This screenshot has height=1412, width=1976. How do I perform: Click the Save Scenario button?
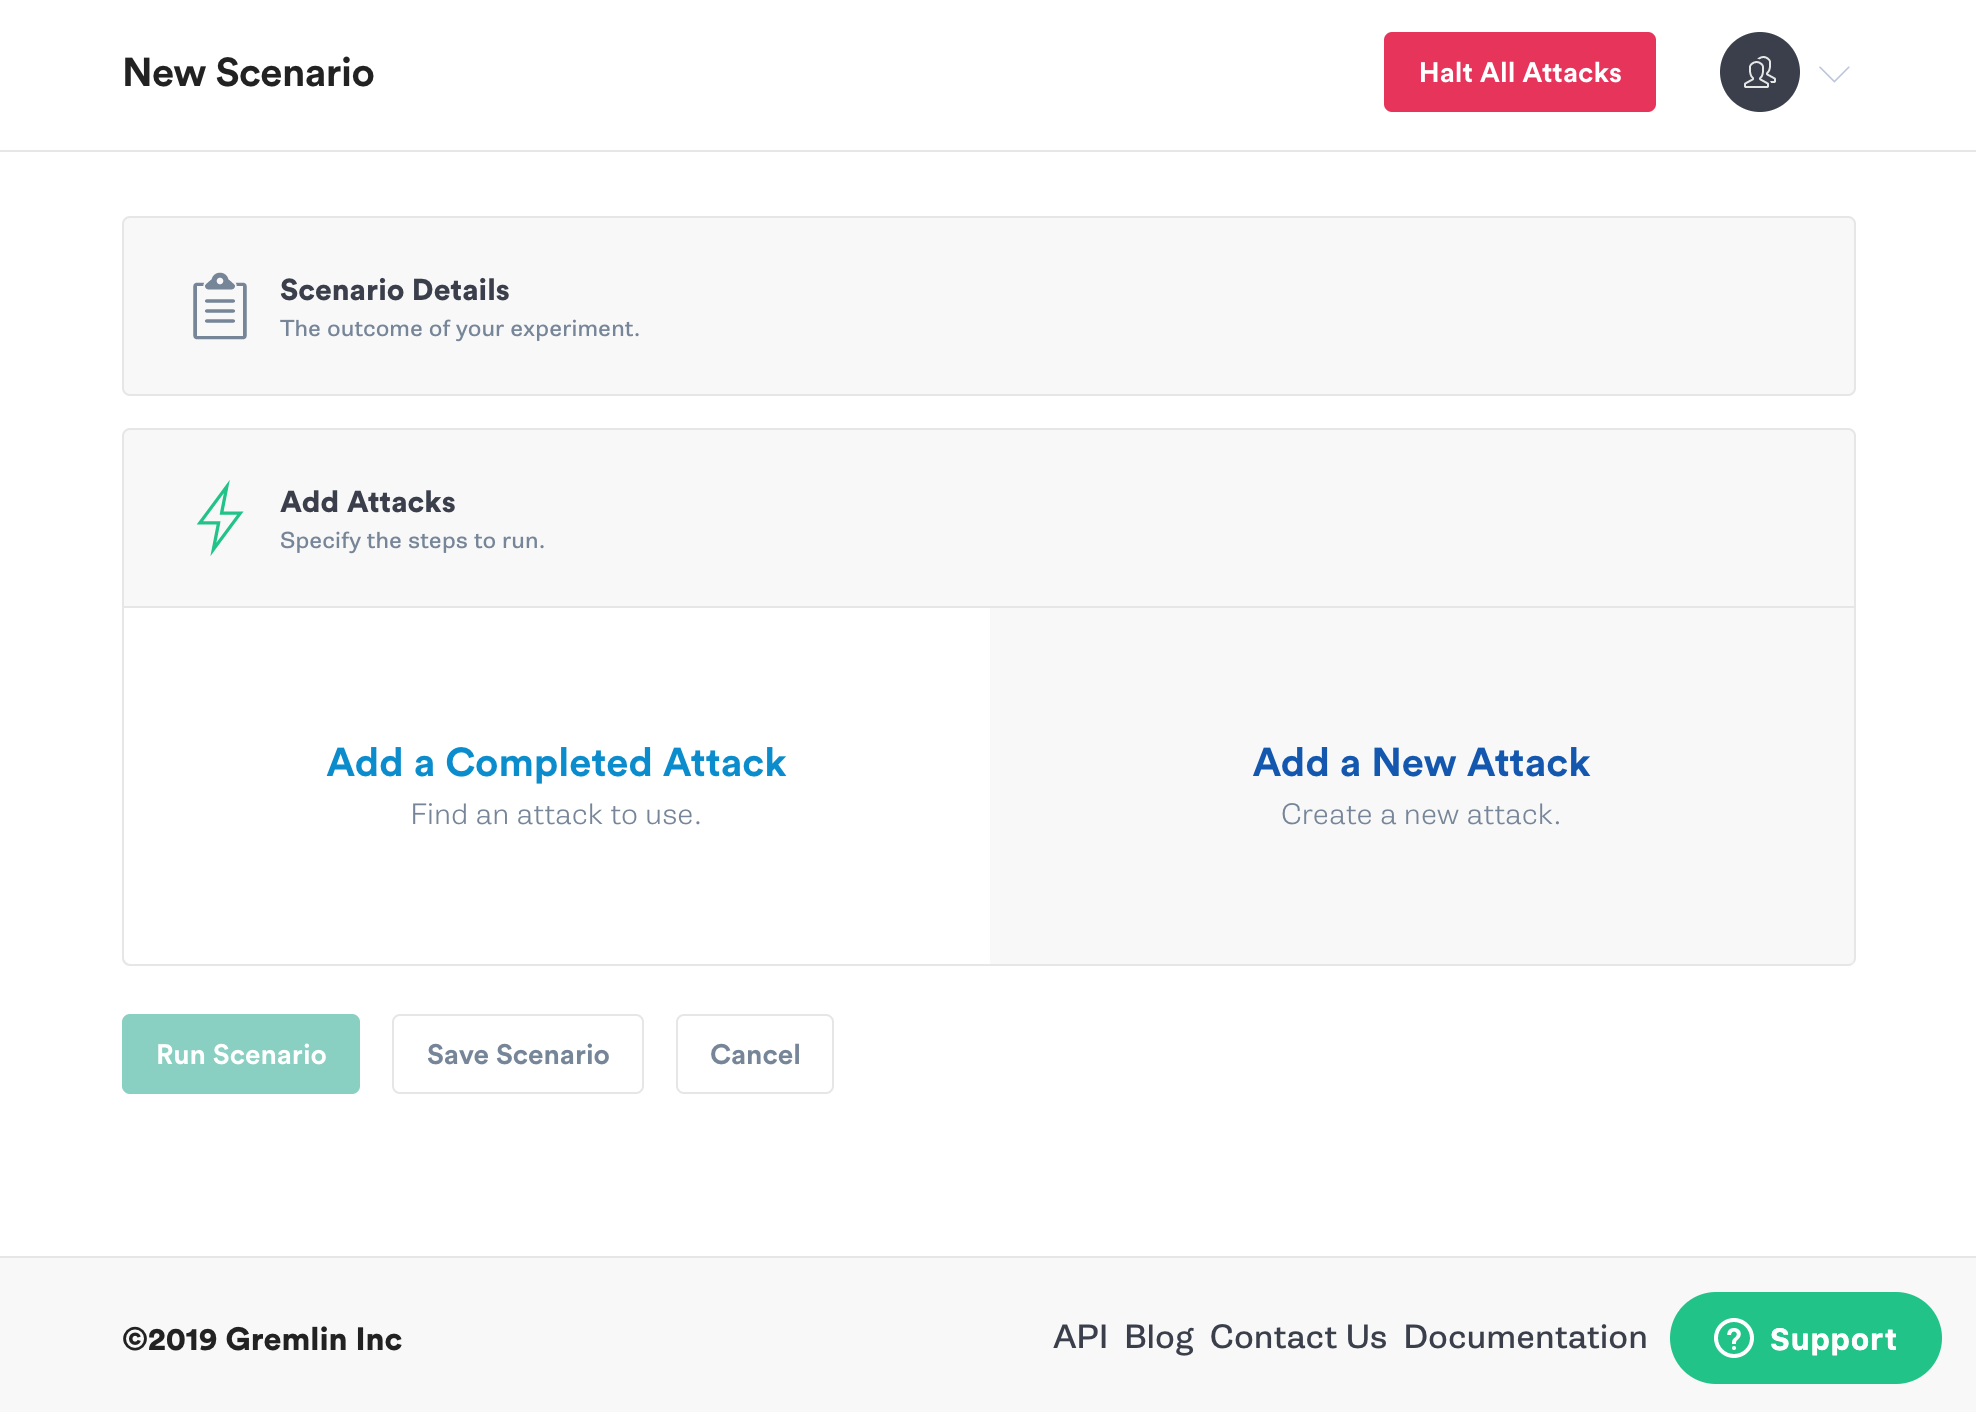point(518,1054)
